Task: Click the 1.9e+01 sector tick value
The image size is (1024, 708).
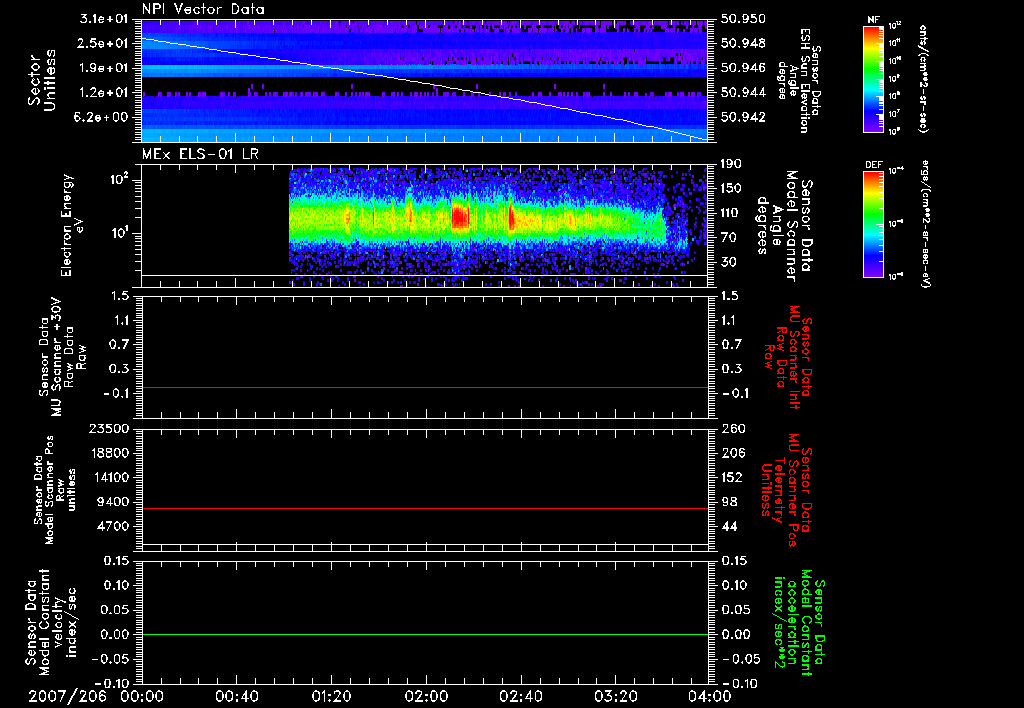Action: [104, 68]
